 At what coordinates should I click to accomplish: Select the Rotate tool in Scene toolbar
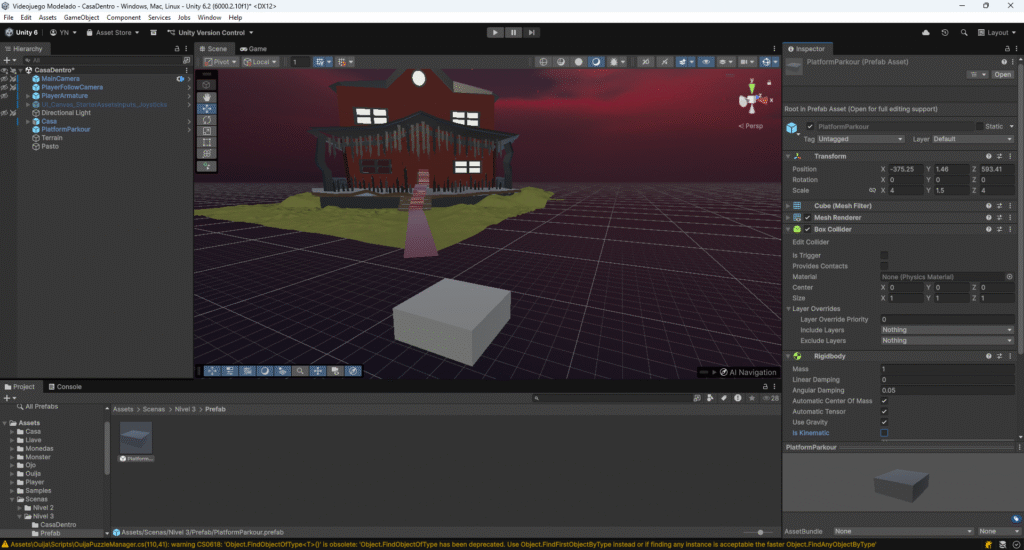tap(207, 120)
